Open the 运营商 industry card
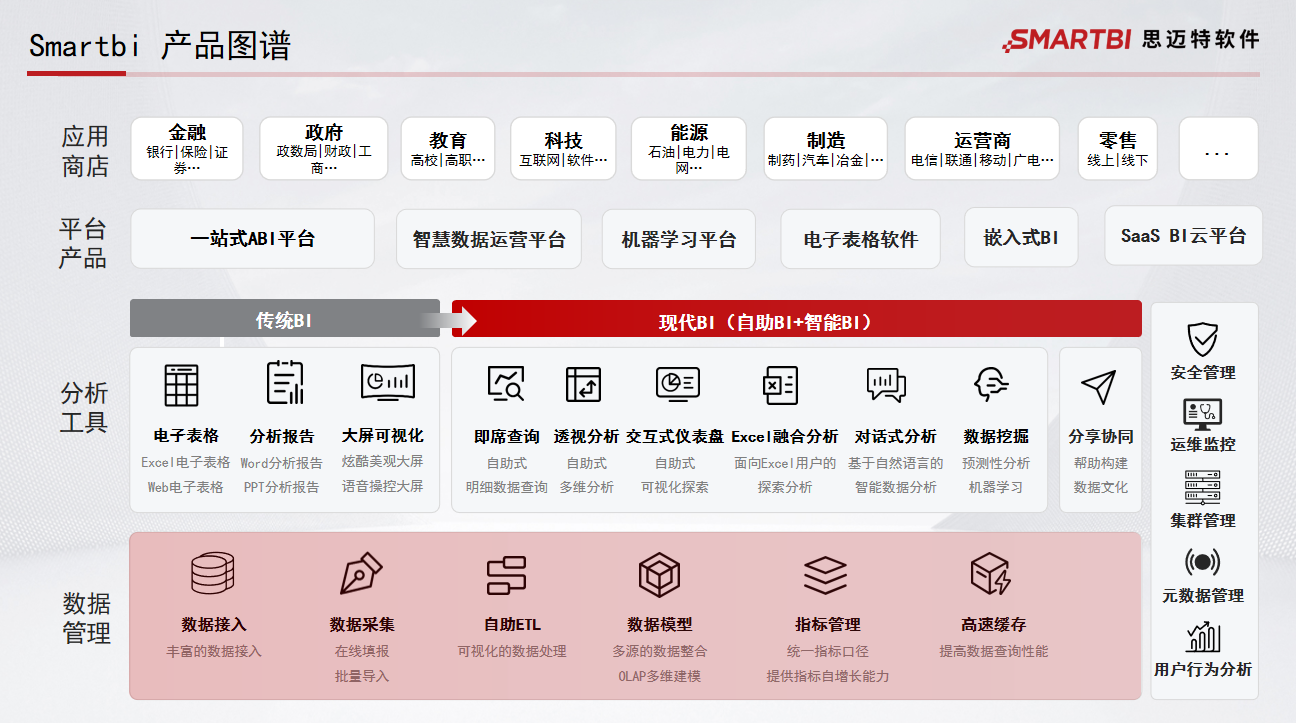The height and width of the screenshot is (723, 1296). click(982, 149)
